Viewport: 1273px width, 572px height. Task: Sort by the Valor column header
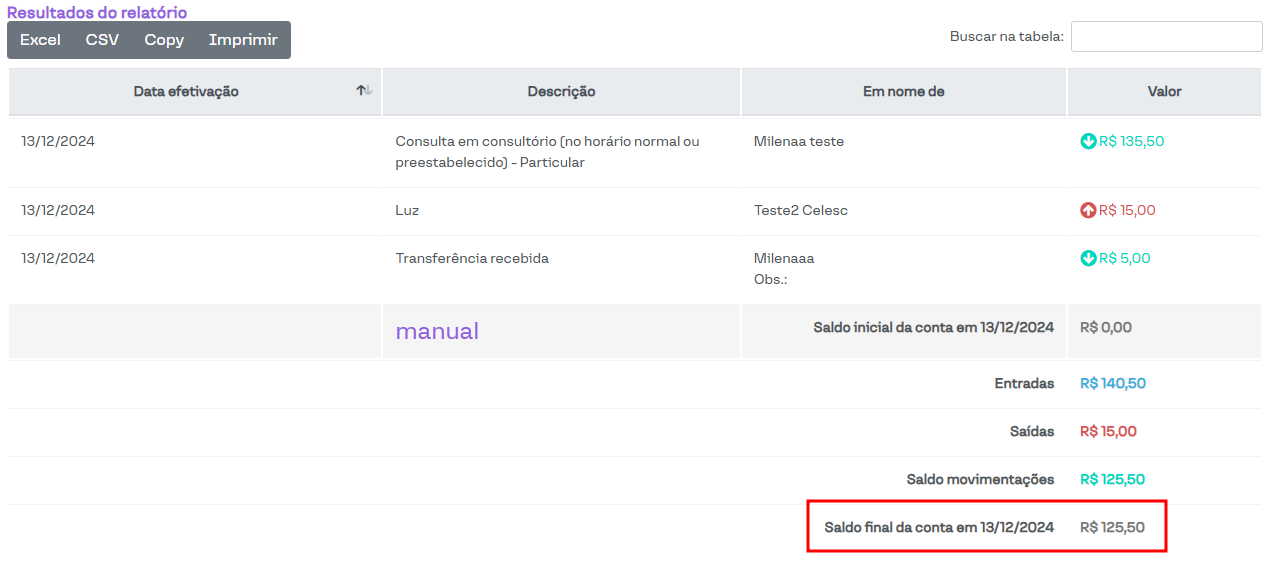pyautogui.click(x=1164, y=92)
